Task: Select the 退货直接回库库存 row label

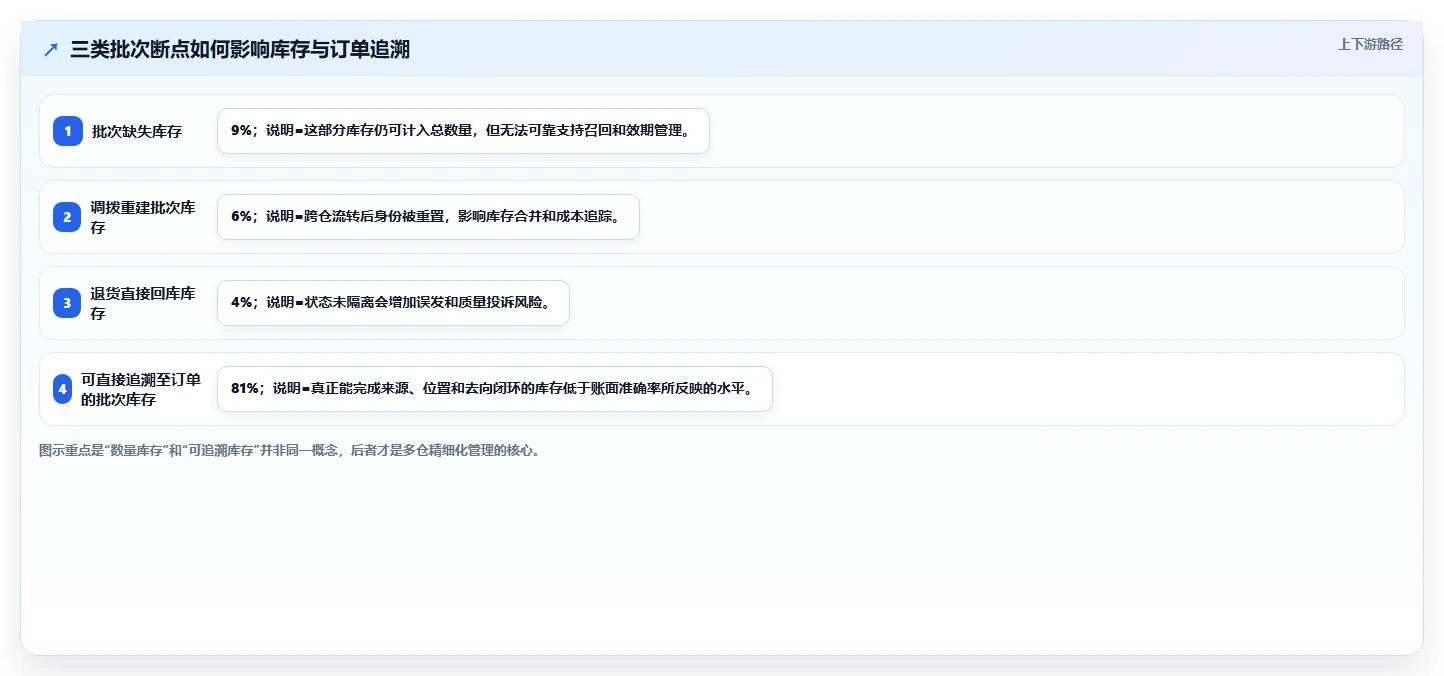Action: point(143,303)
